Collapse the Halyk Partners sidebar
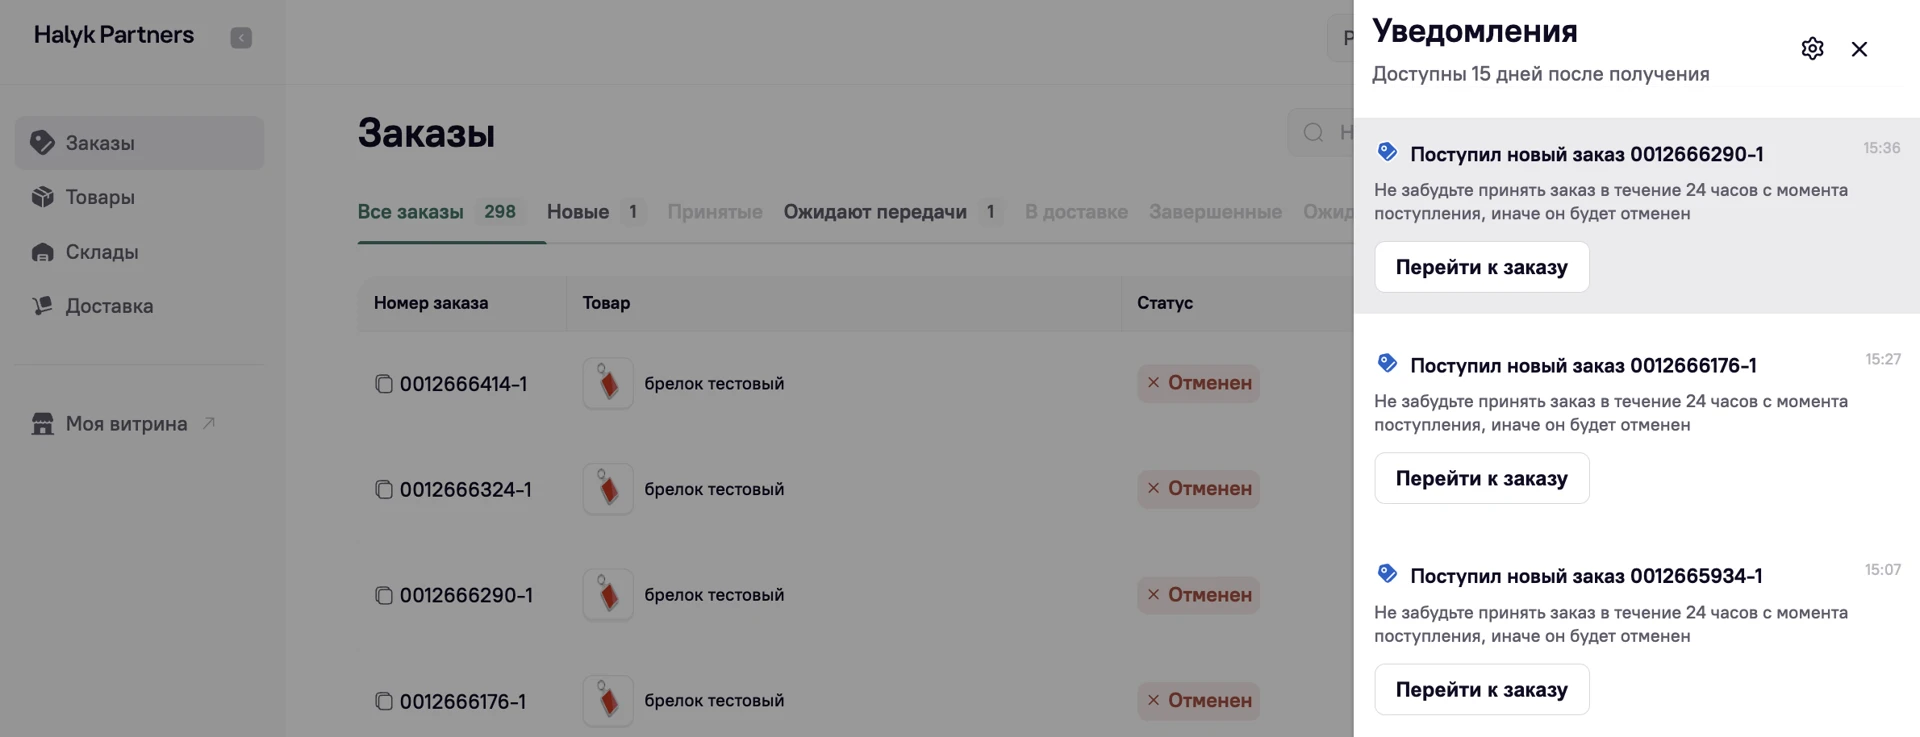 241,38
